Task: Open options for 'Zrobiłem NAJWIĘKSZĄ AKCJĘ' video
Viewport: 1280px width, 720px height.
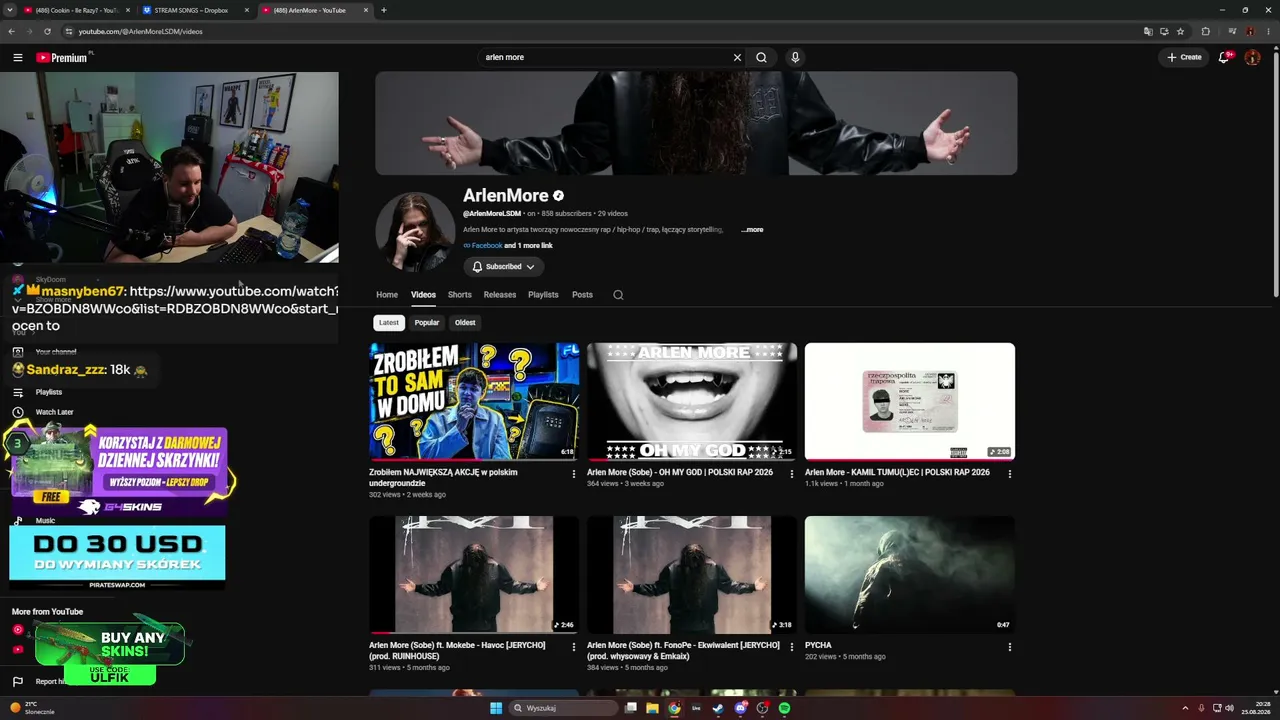Action: coord(574,474)
